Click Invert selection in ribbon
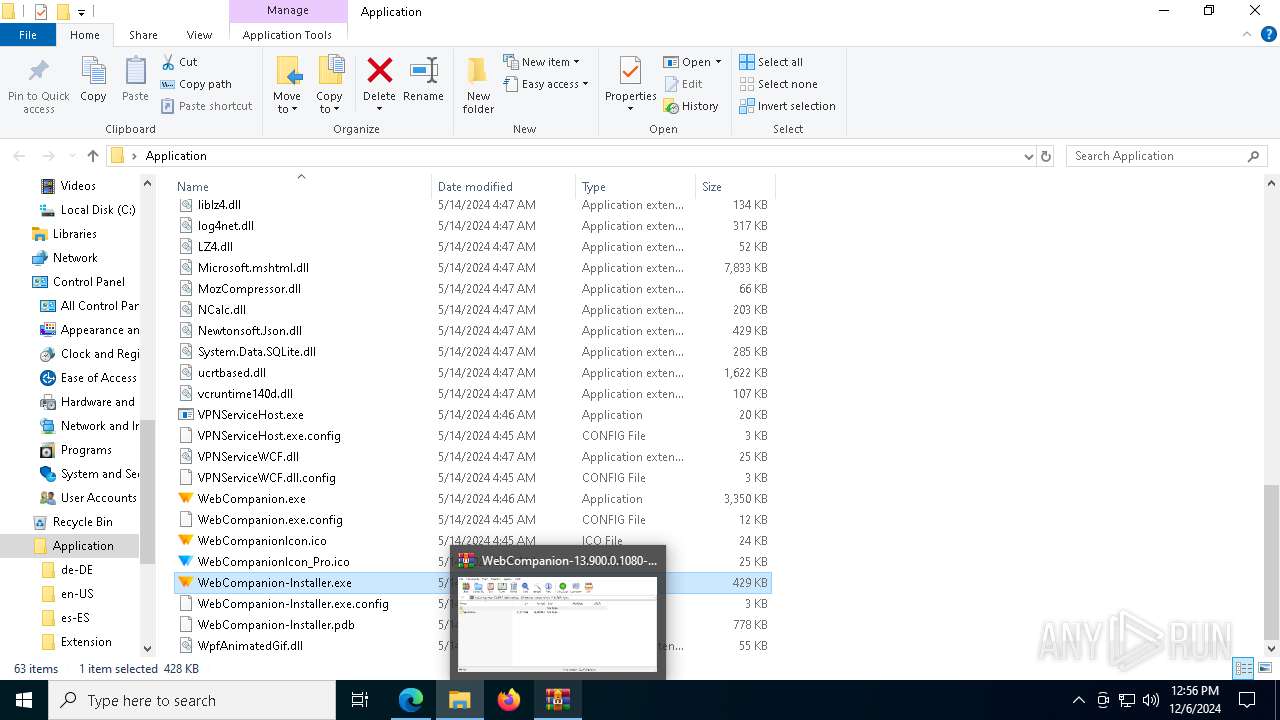1280x720 pixels. [x=787, y=106]
